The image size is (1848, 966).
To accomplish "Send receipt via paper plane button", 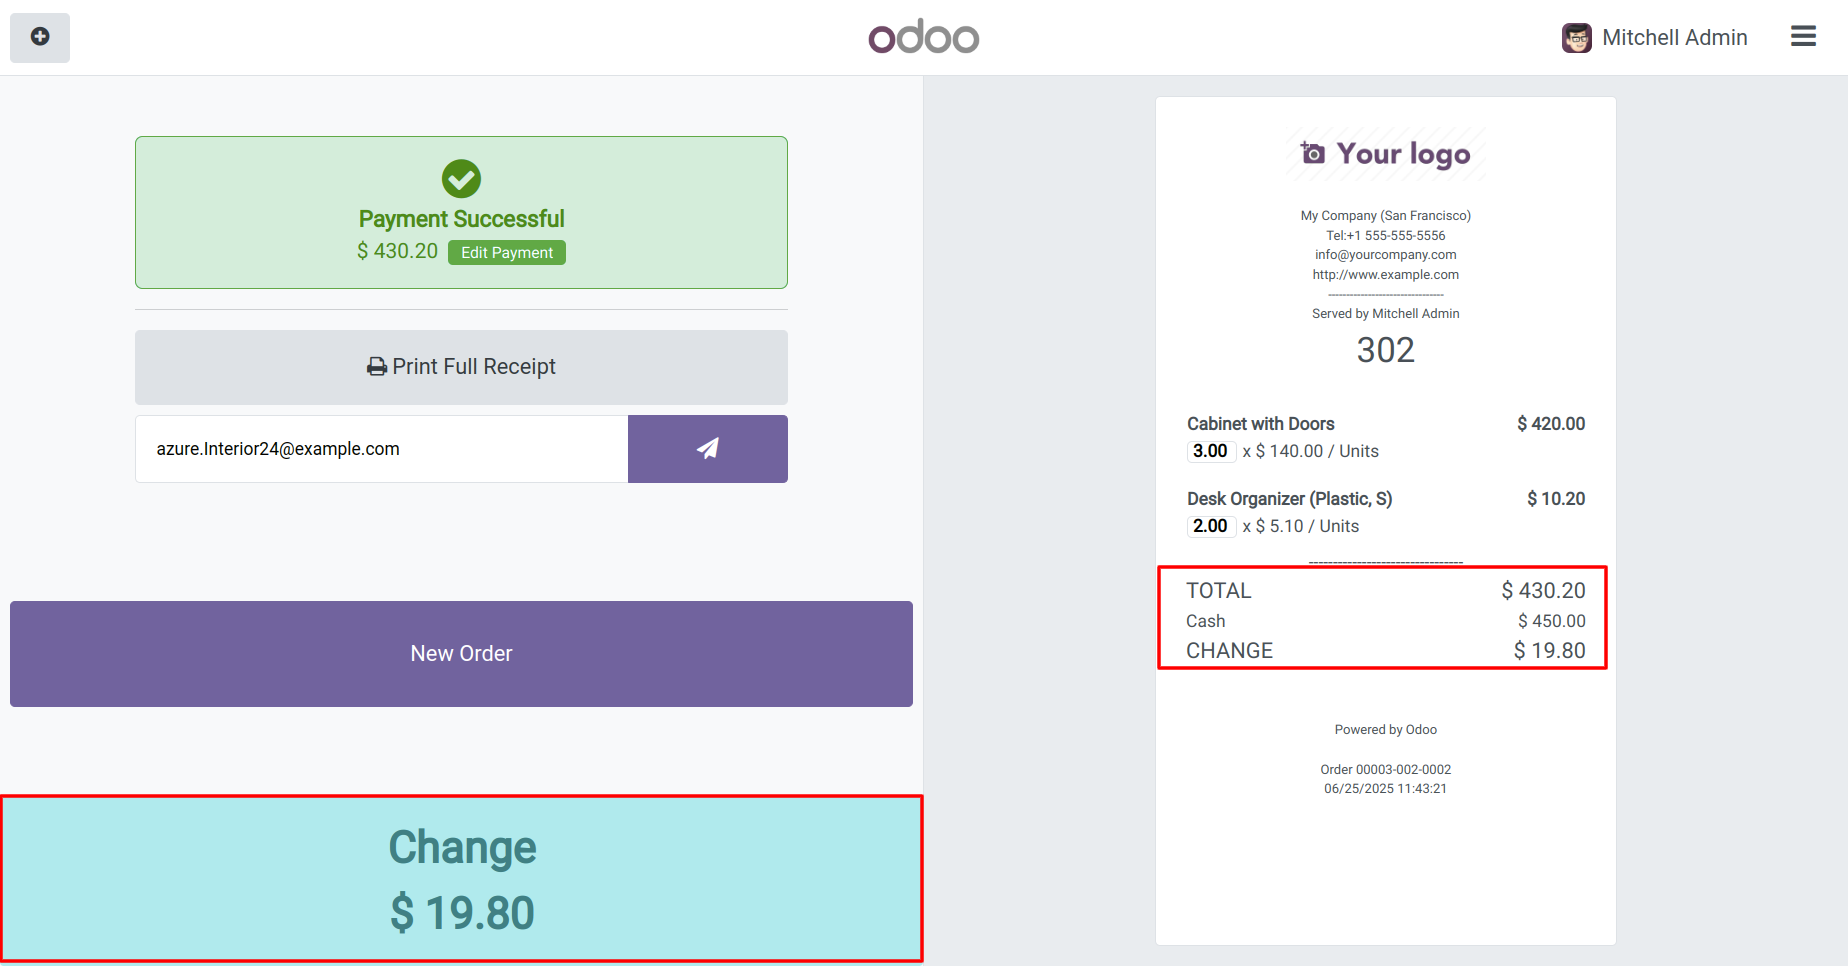I will coord(707,449).
